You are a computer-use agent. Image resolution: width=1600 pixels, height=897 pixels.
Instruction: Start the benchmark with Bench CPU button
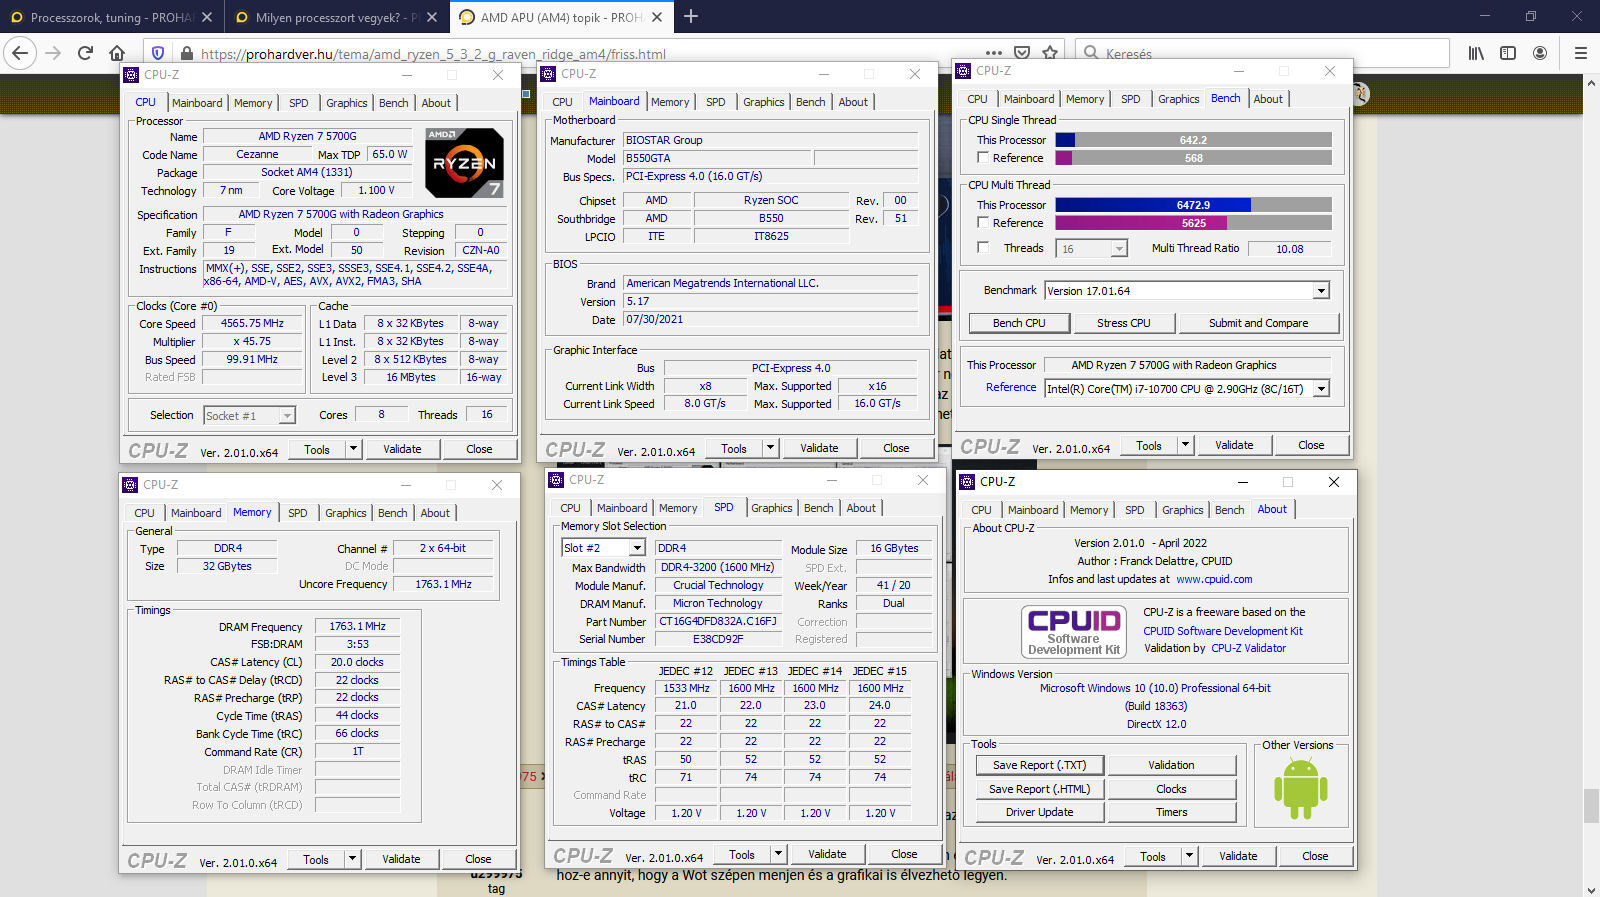pyautogui.click(x=1019, y=323)
